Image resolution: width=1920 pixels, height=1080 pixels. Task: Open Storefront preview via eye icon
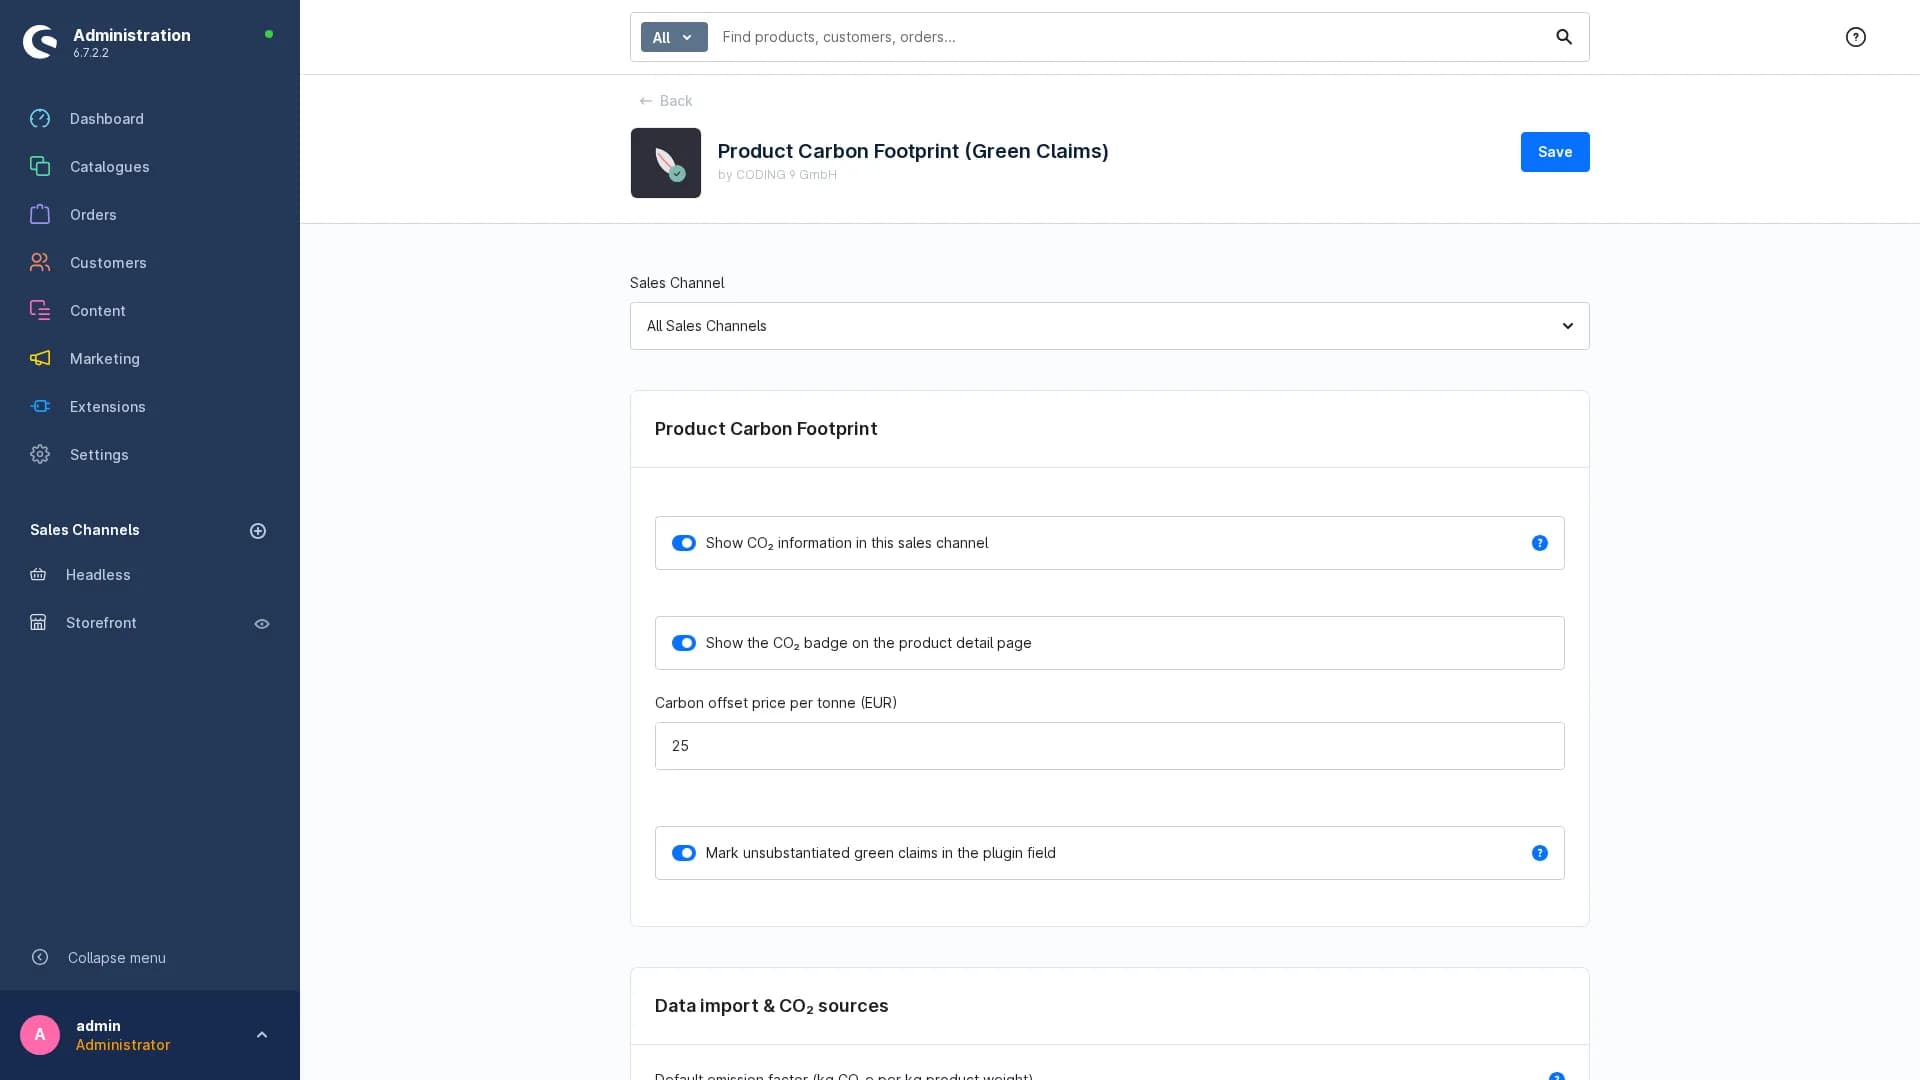pos(262,624)
